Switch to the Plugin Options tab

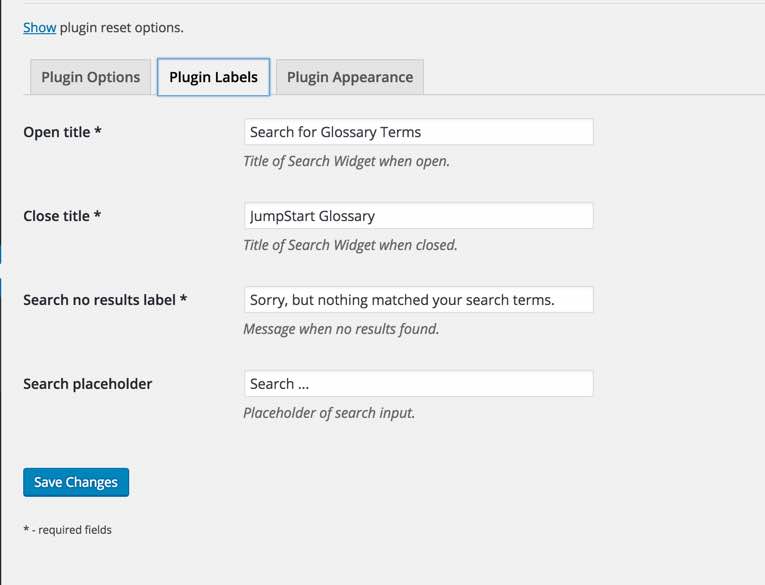[x=91, y=77]
